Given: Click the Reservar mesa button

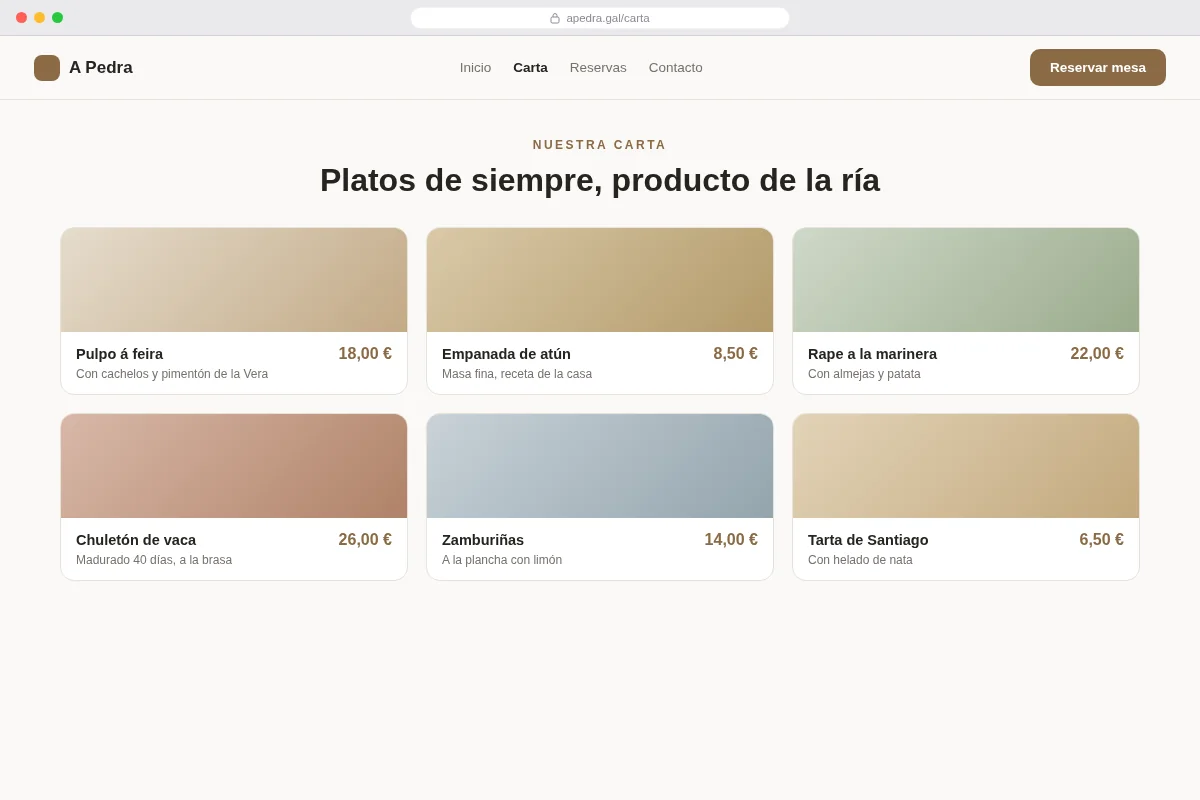Looking at the screenshot, I should click(1098, 67).
